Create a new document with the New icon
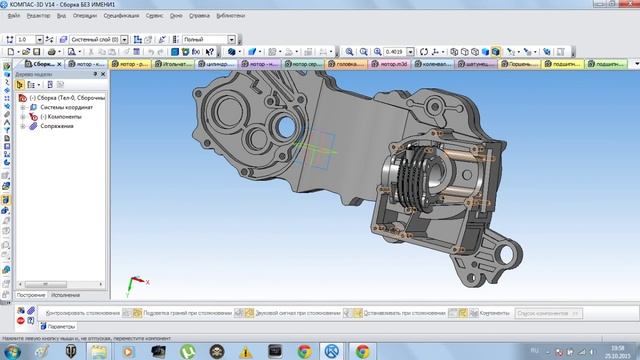The height and width of the screenshot is (360, 640). [11, 52]
